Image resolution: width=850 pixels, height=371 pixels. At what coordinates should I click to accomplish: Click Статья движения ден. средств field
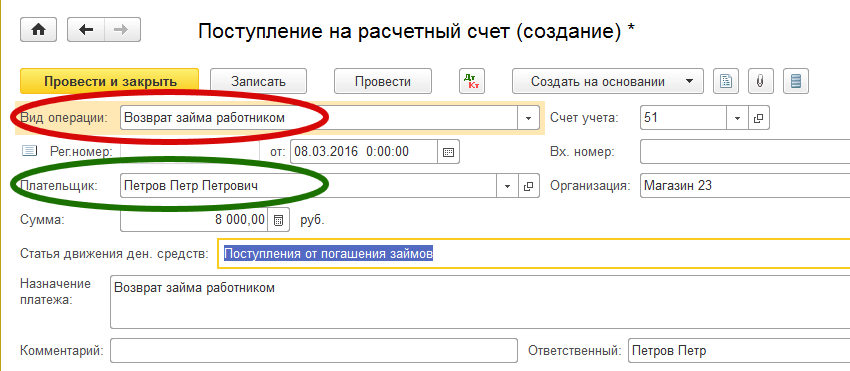click(x=533, y=253)
